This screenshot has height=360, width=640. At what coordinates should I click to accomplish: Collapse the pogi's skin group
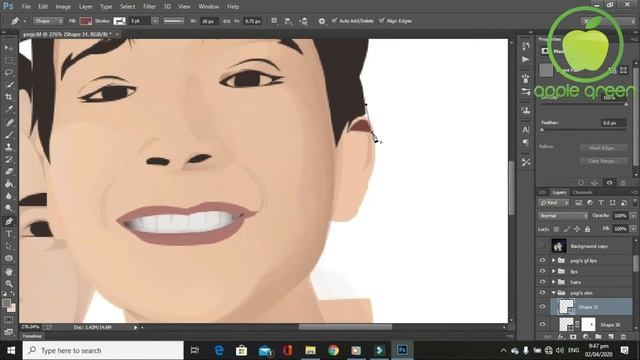[553, 293]
